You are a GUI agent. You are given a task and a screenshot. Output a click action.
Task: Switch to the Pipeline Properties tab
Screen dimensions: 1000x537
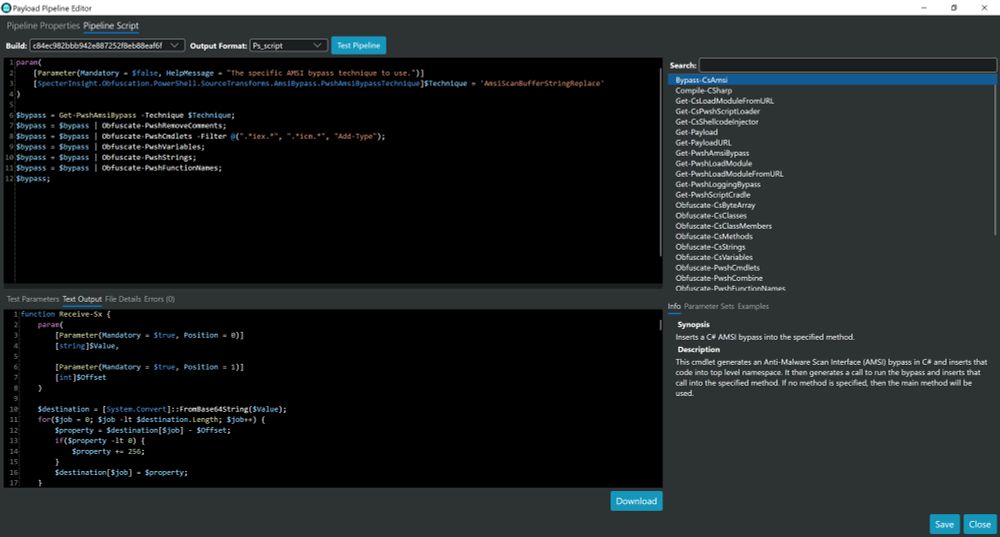point(43,26)
